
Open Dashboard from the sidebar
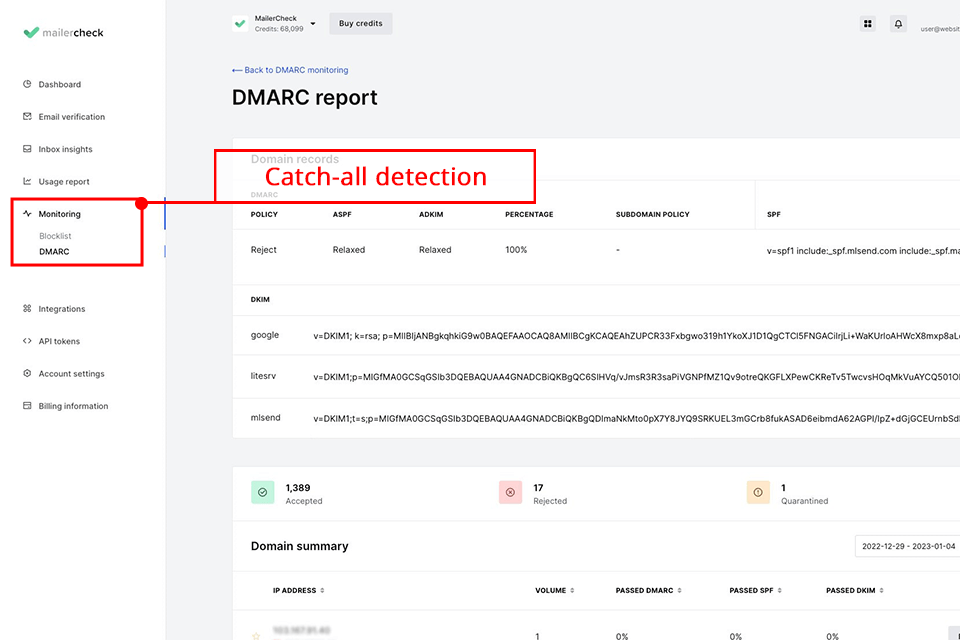tap(59, 85)
